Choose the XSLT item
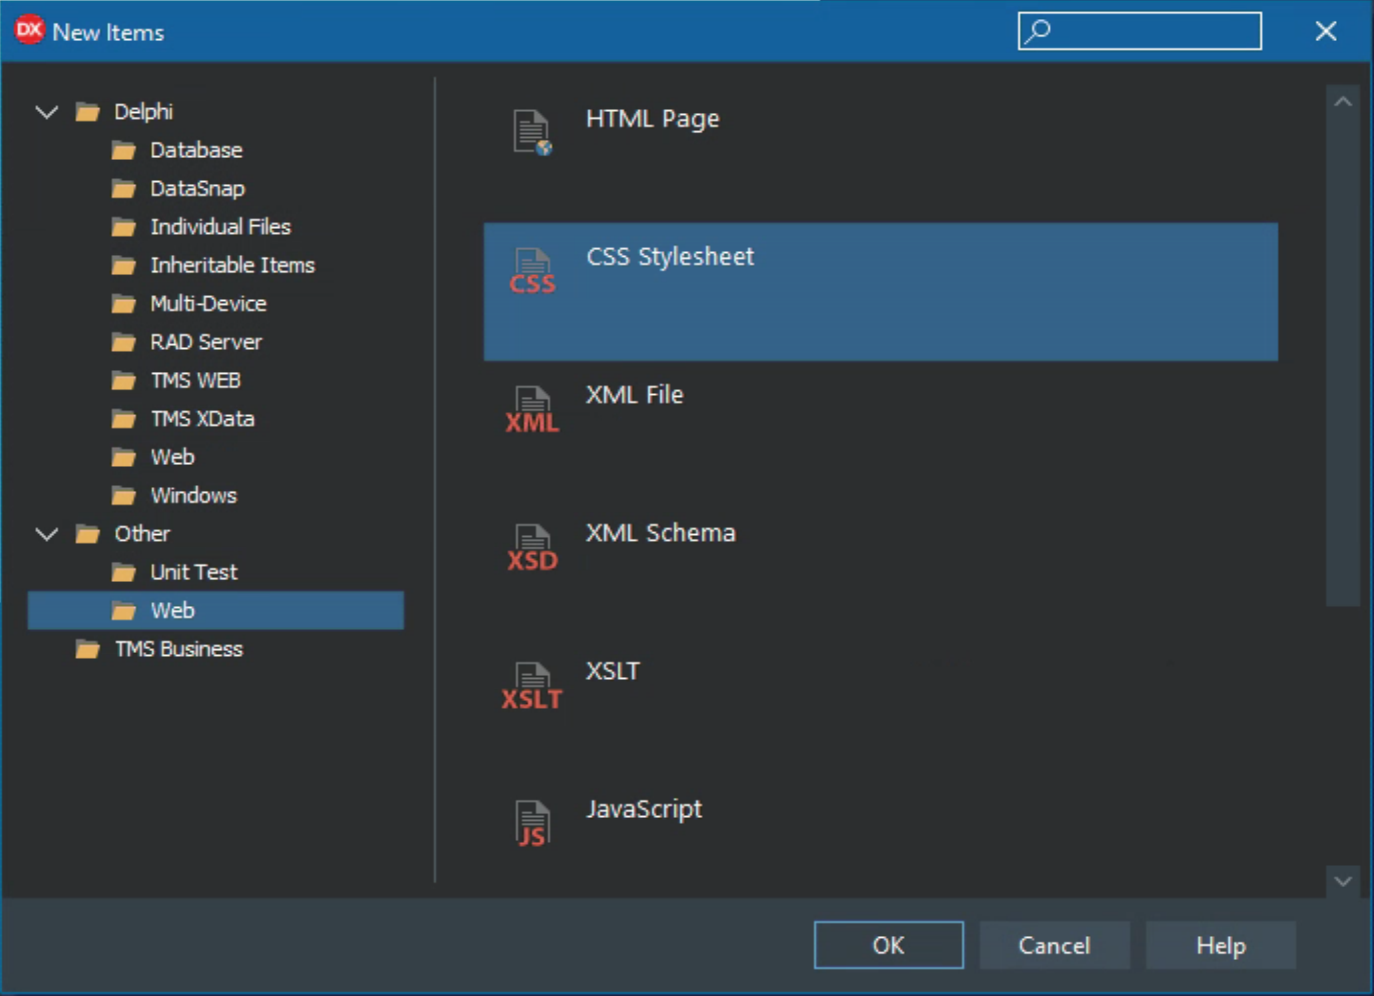Viewport: 1374px width, 996px height. point(881,707)
